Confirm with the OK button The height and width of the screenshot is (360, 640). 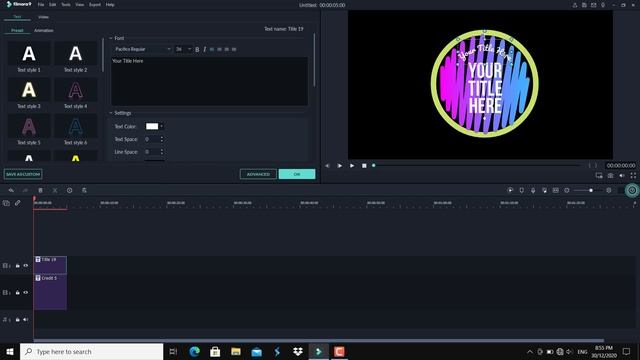pyautogui.click(x=297, y=174)
